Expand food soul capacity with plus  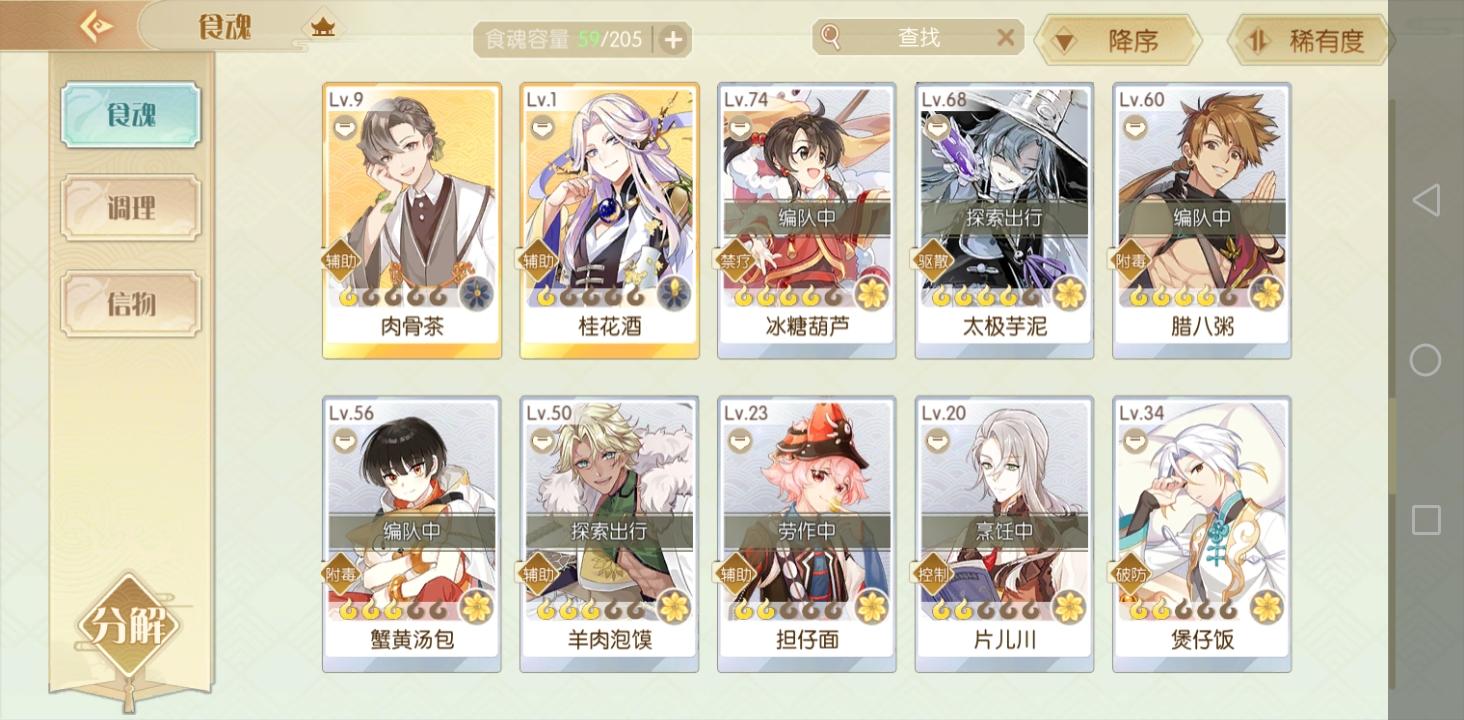click(674, 40)
